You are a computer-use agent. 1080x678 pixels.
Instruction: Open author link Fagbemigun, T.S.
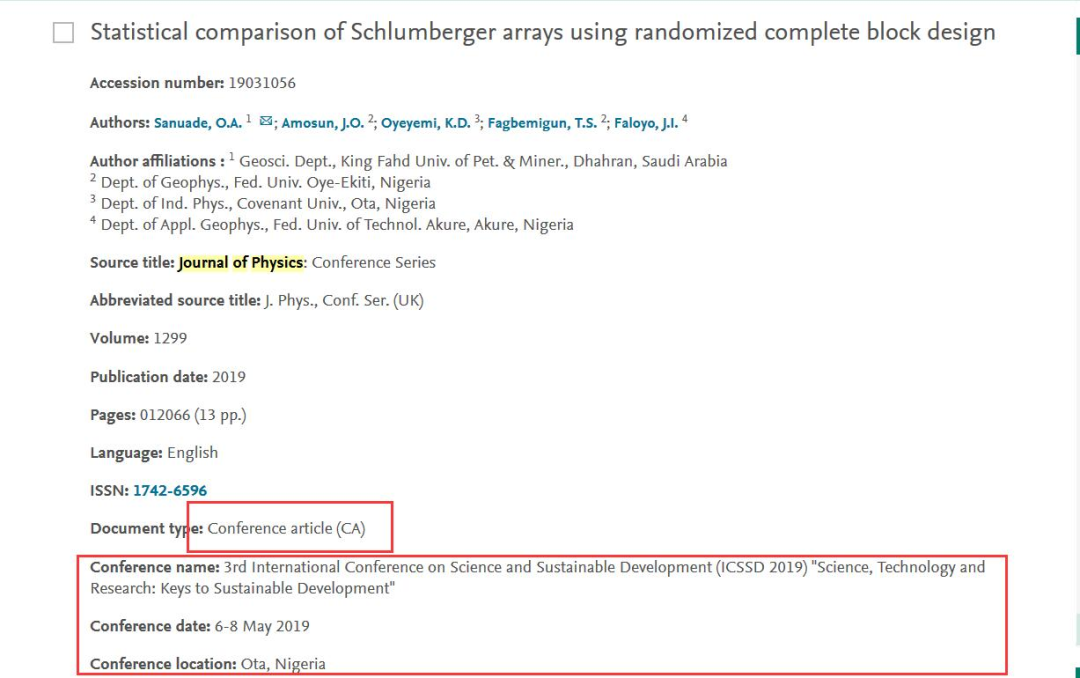(542, 123)
